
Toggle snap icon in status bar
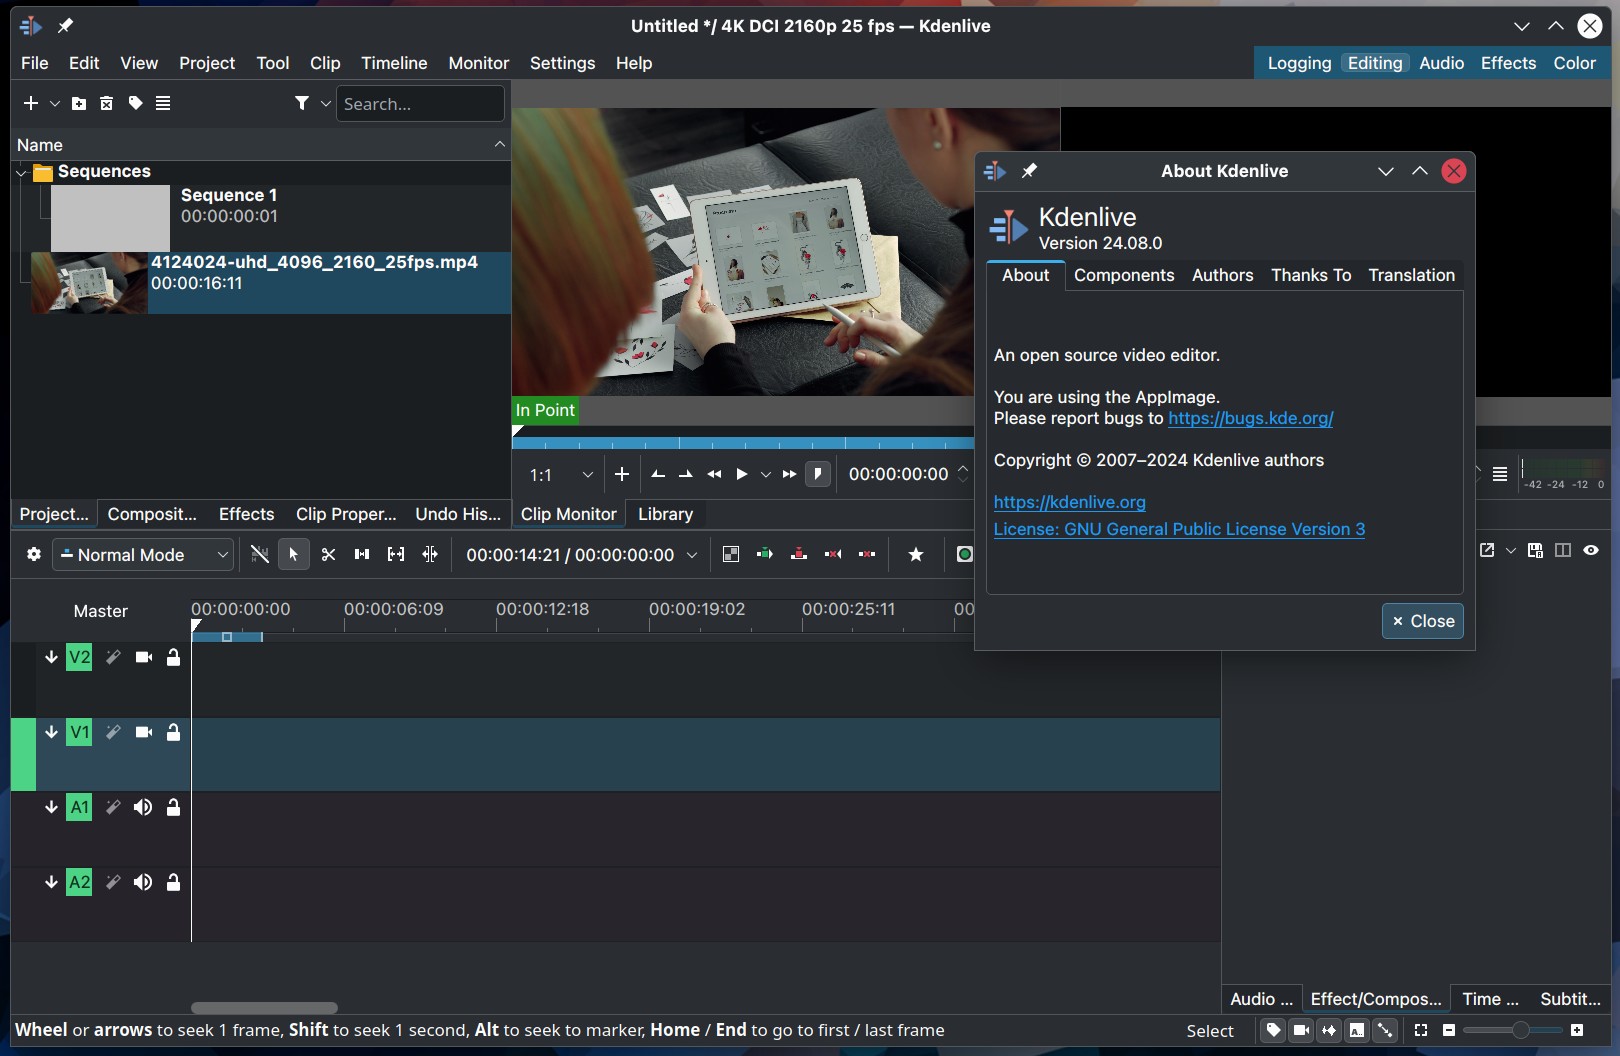[1385, 1030]
